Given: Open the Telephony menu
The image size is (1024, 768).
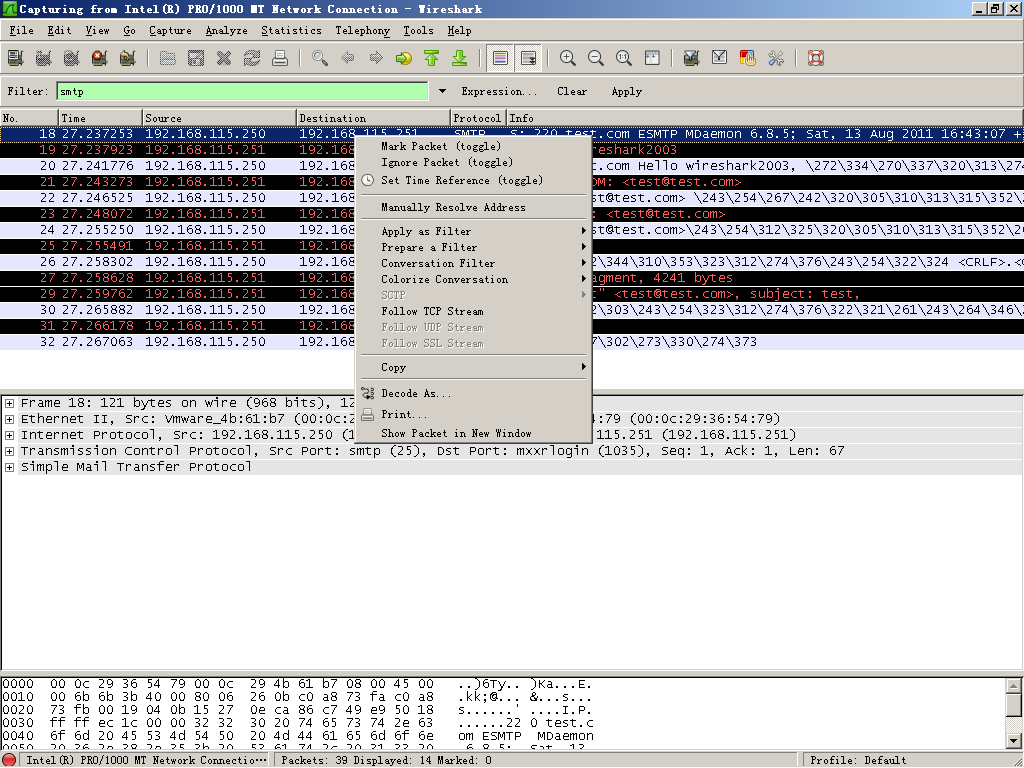Looking at the screenshot, I should pyautogui.click(x=362, y=31).
